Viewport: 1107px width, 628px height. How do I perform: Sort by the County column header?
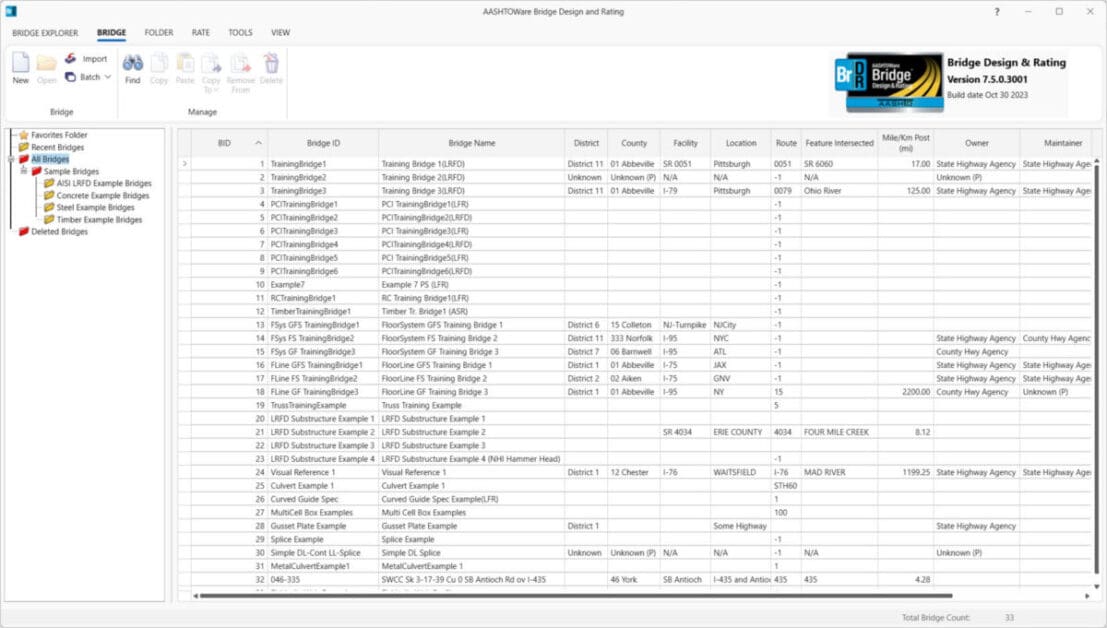point(634,143)
